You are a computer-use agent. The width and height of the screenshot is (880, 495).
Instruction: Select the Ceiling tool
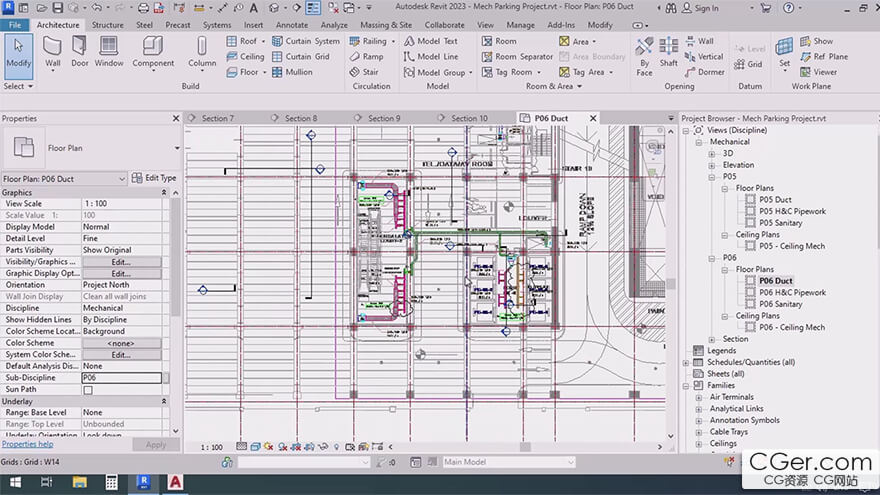(245, 57)
